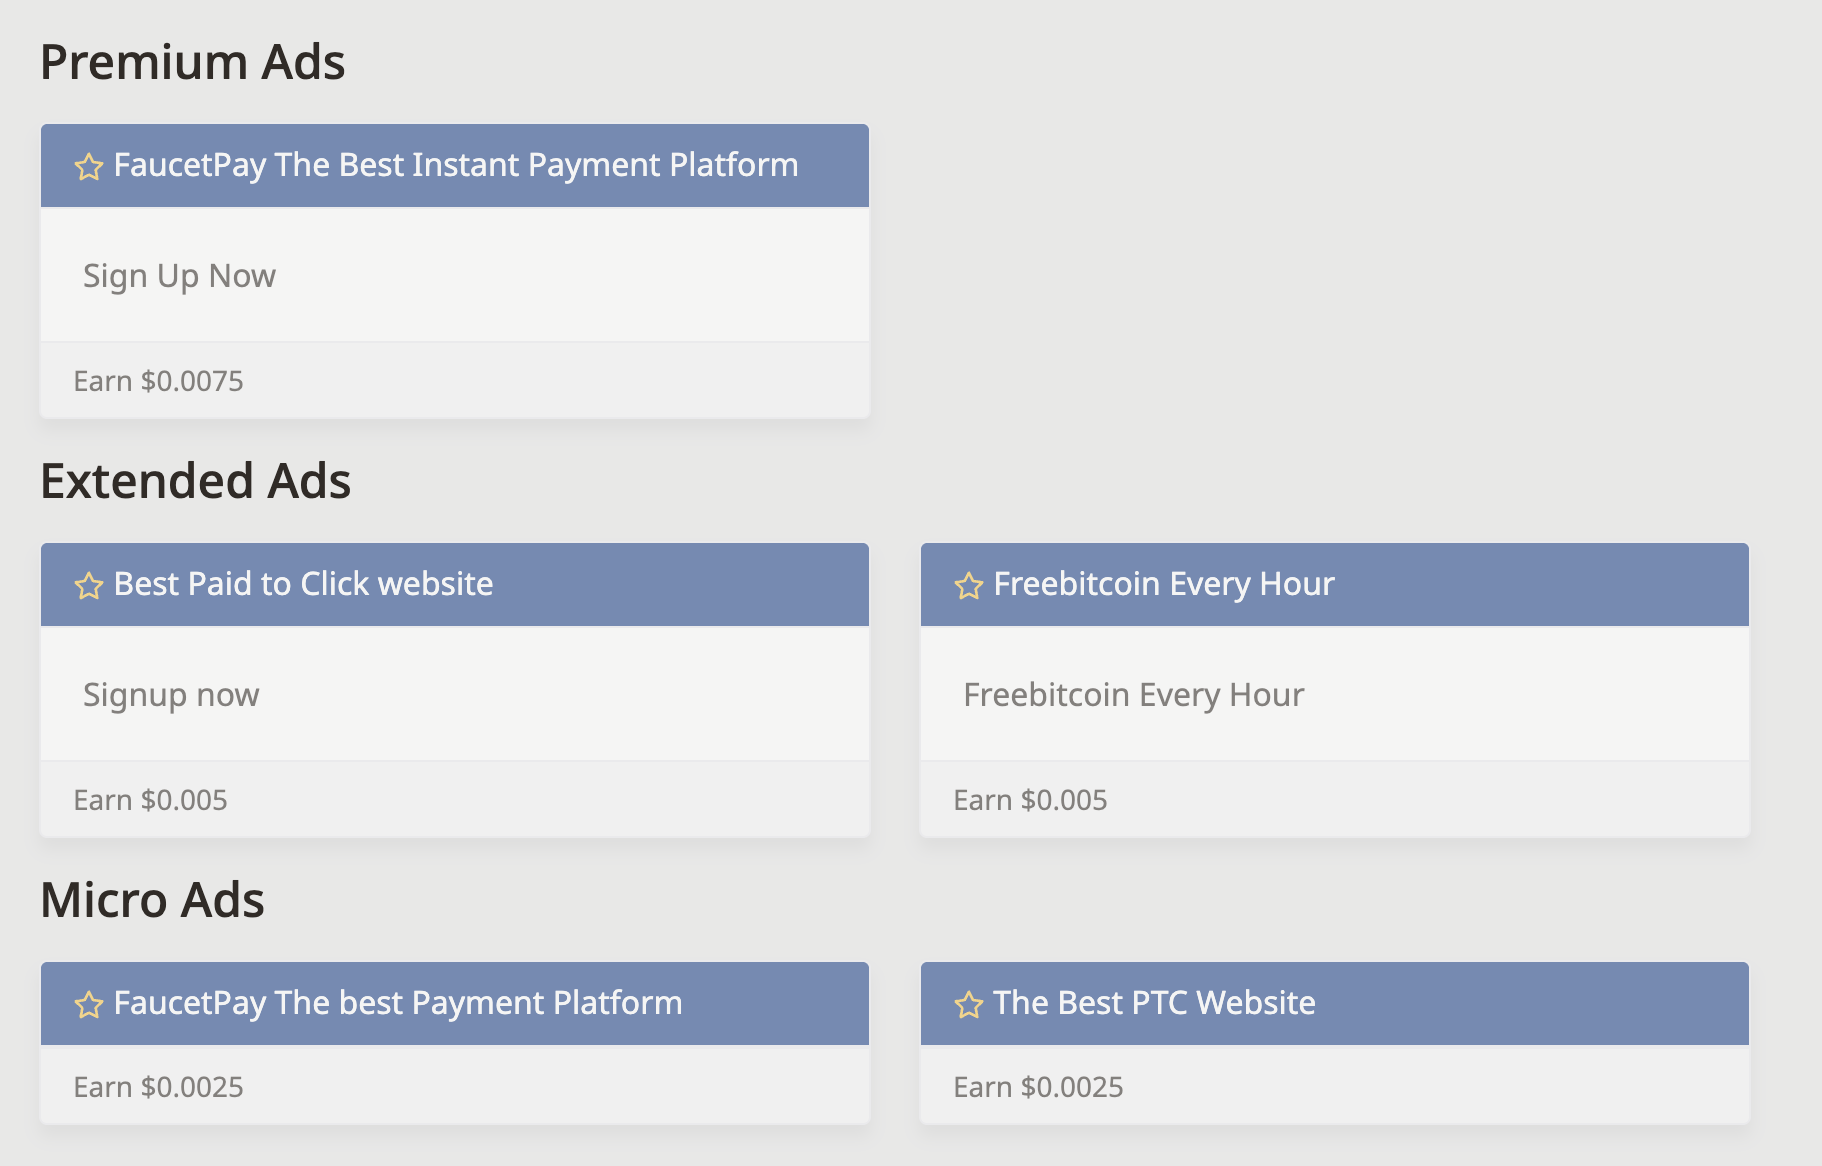Click Earn $0.005 under Freebitcoin Every Hour
Image resolution: width=1822 pixels, height=1166 pixels.
[x=1030, y=800]
